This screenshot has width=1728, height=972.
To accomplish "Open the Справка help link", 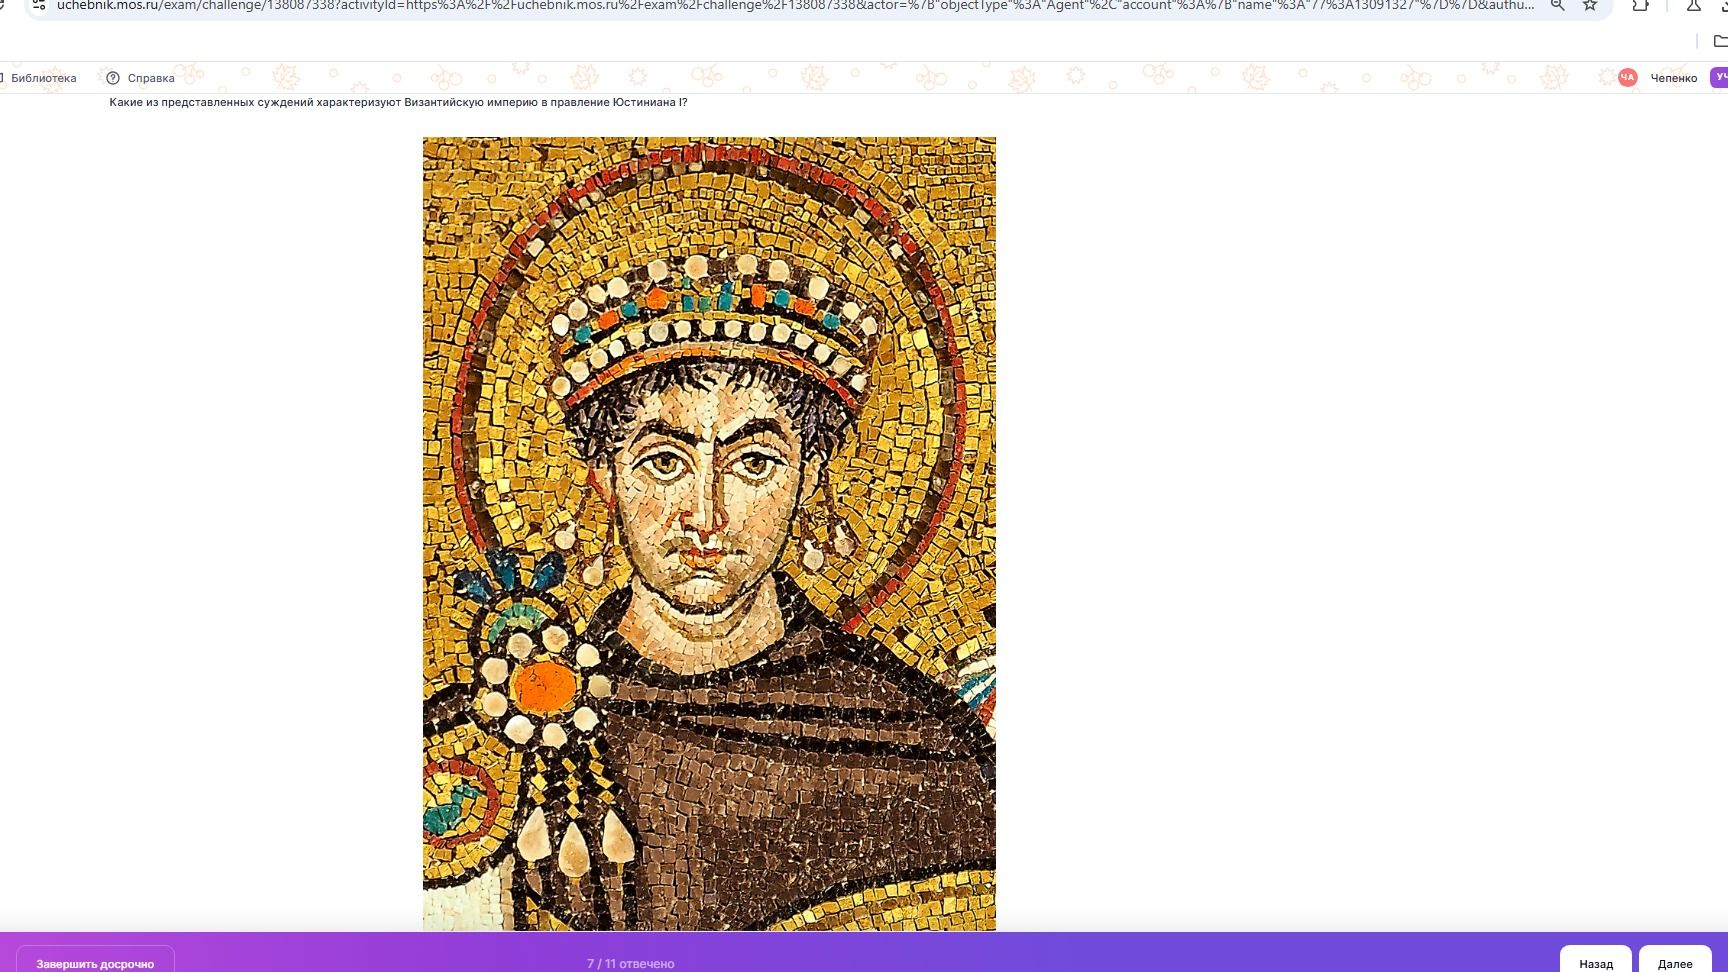I will (x=151, y=78).
